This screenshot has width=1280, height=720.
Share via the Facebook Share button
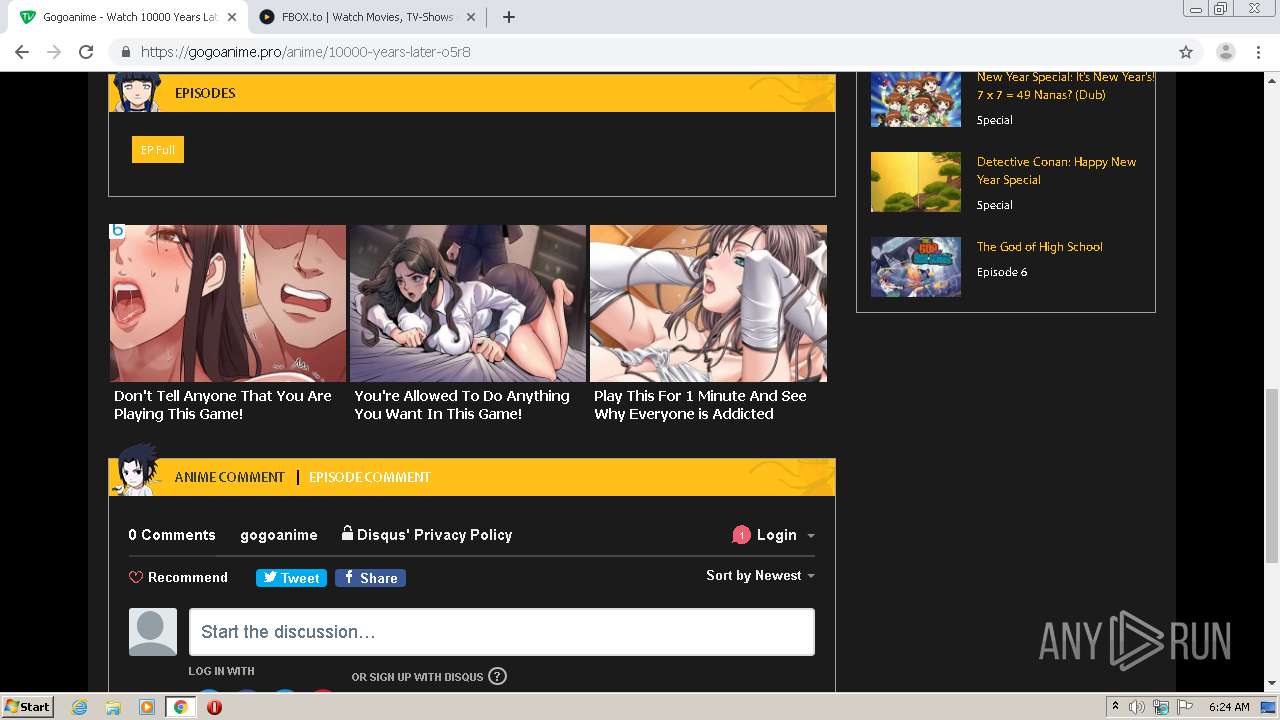[370, 578]
